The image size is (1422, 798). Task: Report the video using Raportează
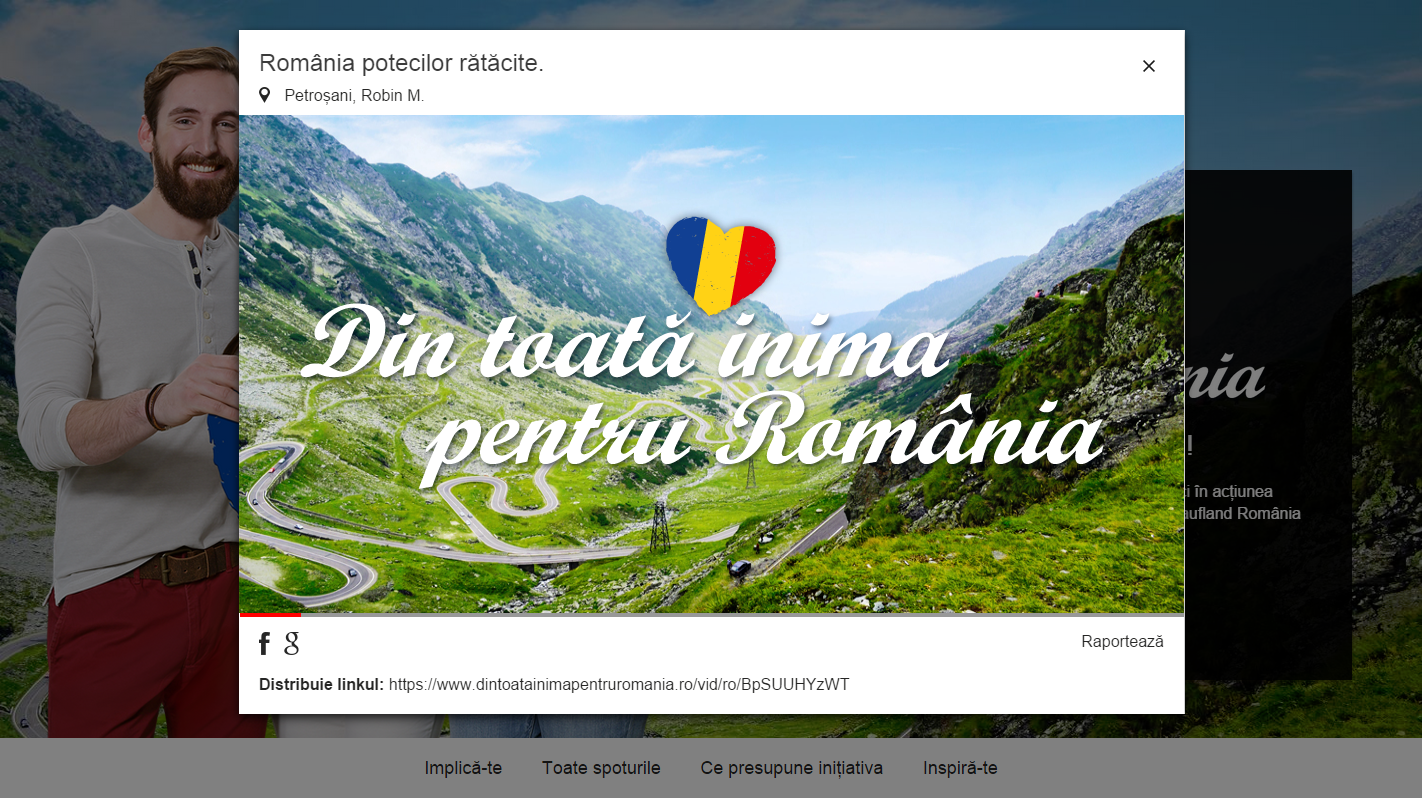[x=1122, y=642]
